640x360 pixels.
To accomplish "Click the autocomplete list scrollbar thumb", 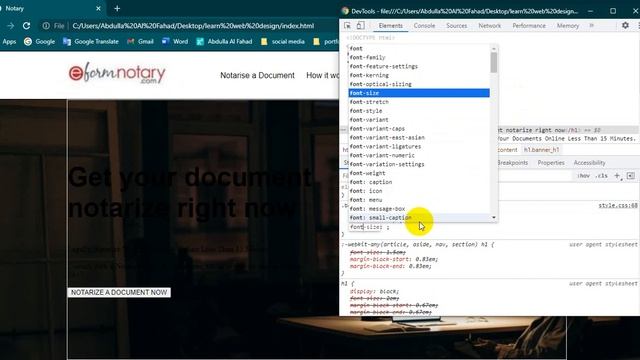I will coord(494,62).
